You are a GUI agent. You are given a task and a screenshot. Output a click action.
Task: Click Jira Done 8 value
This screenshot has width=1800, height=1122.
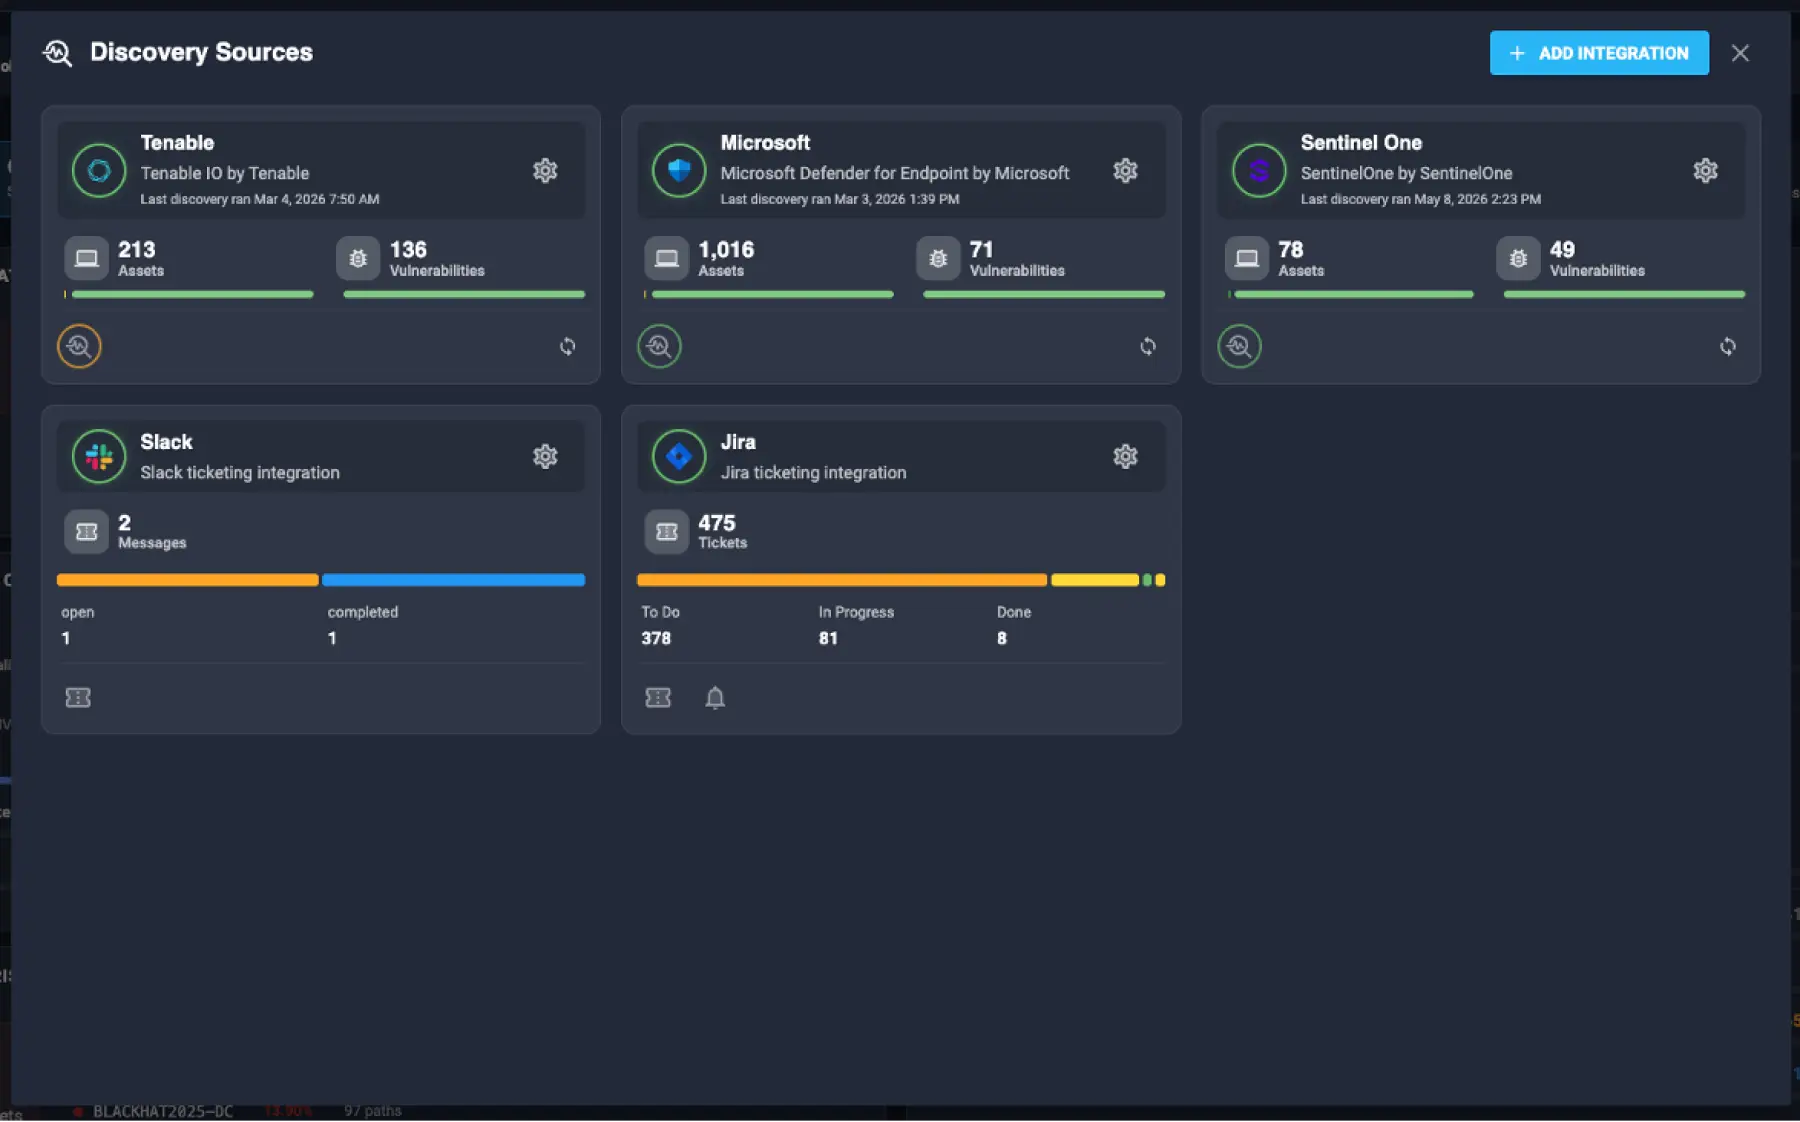tap(1002, 638)
